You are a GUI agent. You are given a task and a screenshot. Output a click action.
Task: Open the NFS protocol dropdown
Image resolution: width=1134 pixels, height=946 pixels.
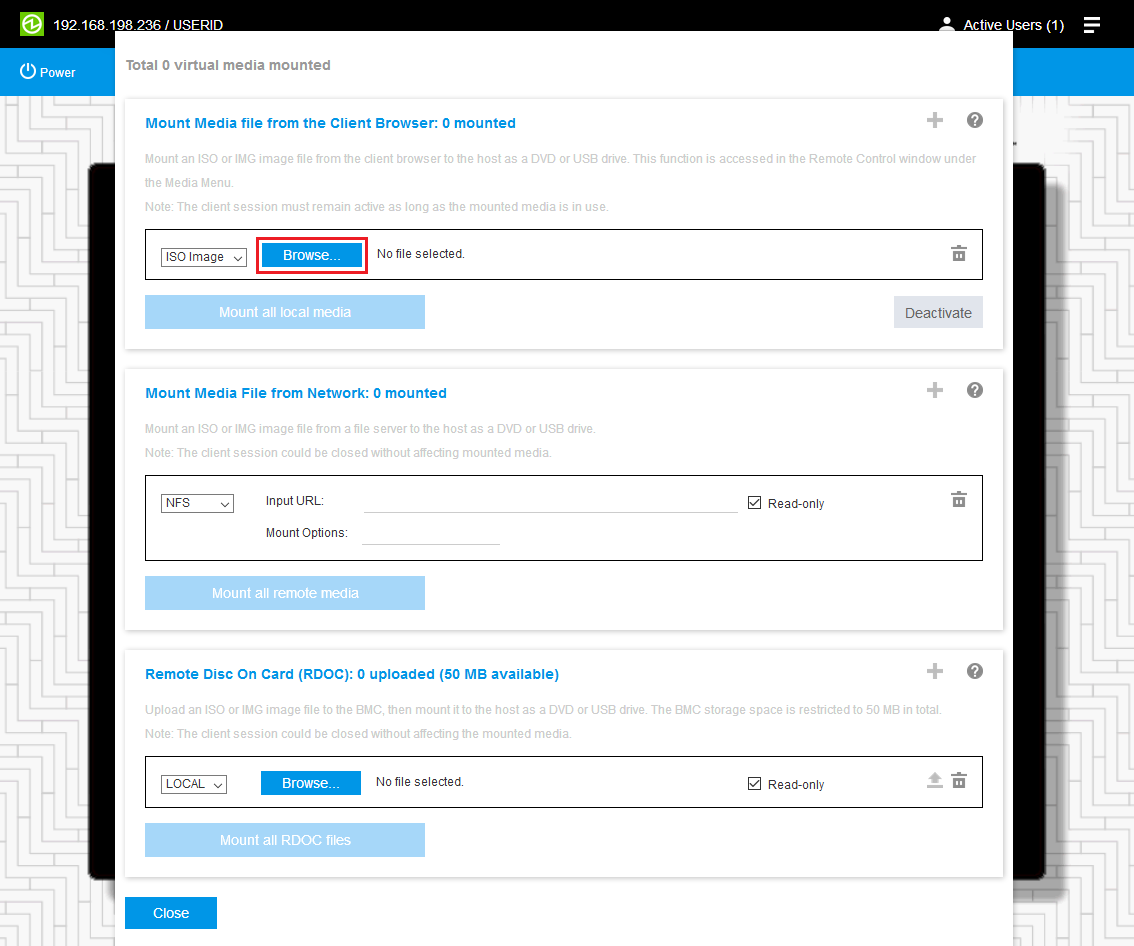point(197,503)
